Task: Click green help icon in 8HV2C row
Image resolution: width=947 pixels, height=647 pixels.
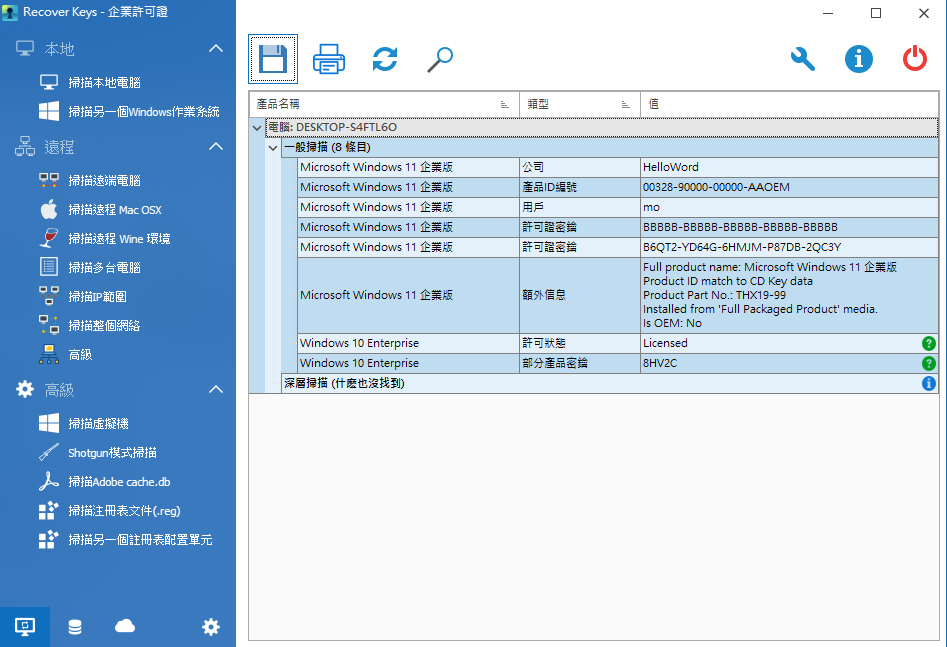Action: click(929, 363)
